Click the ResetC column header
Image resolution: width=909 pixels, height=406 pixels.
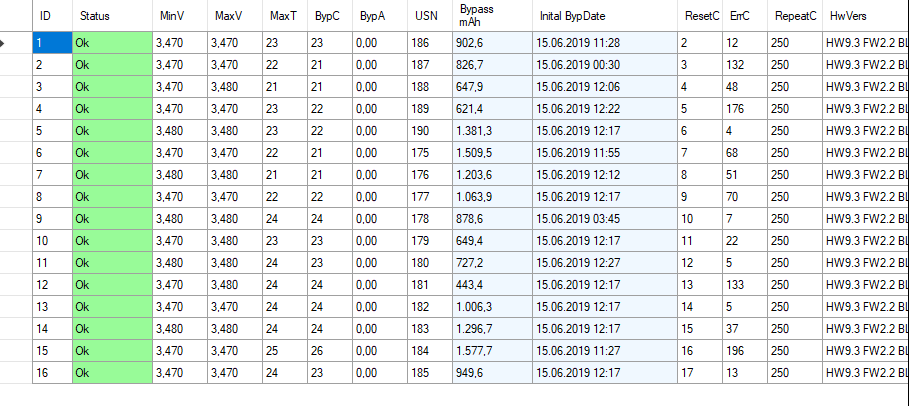(699, 16)
